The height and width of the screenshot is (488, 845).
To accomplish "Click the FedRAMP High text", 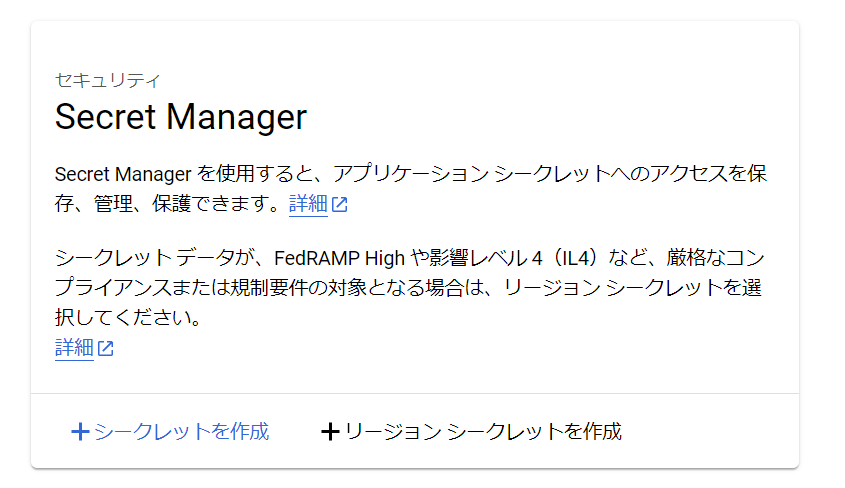I will click(x=340, y=259).
